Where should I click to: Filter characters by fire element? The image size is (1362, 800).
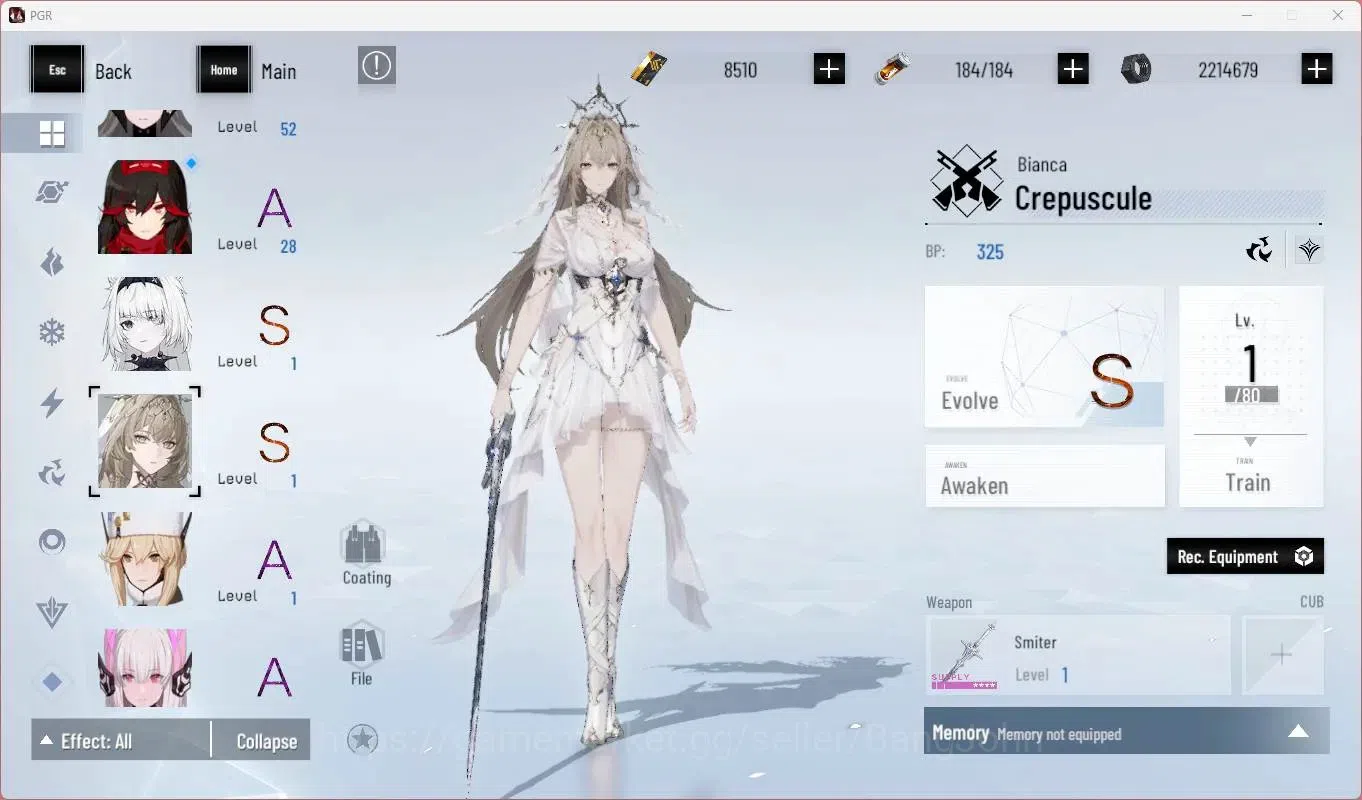coord(52,262)
